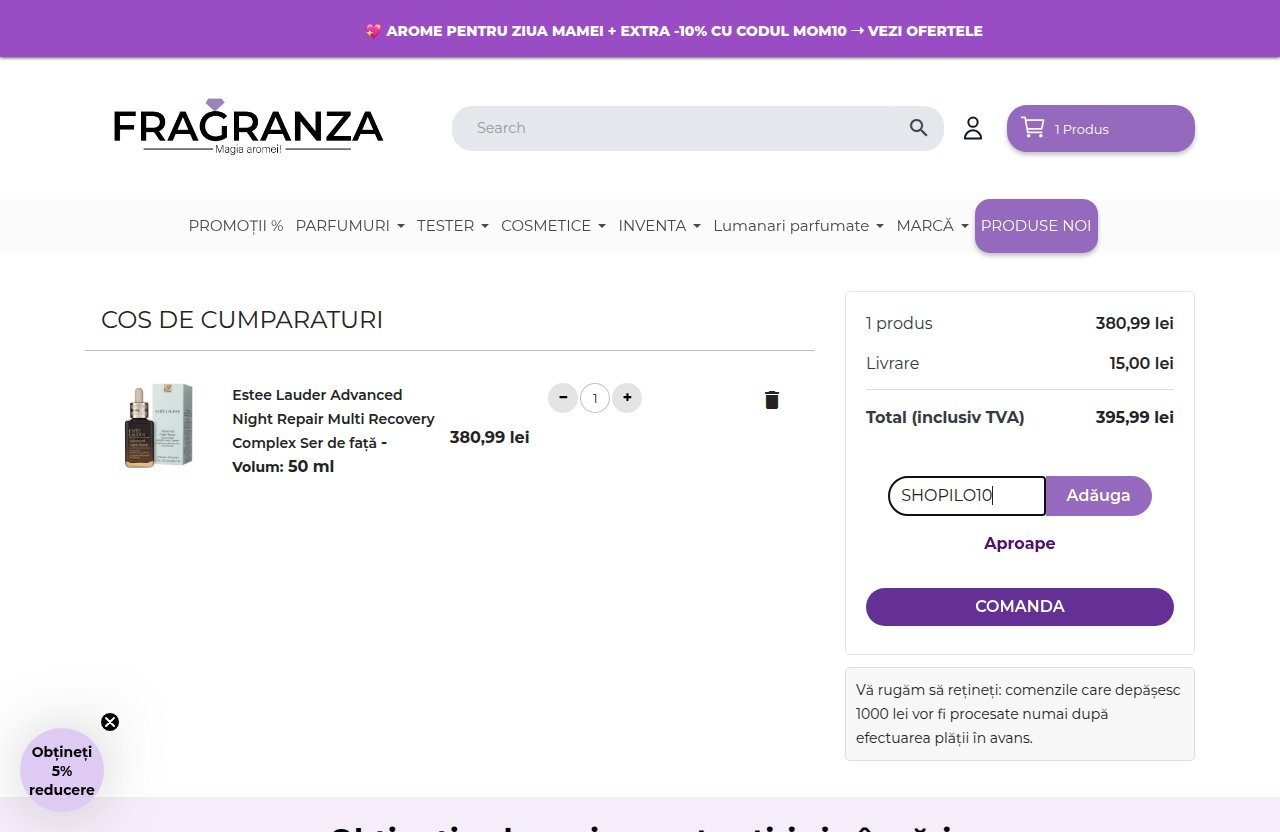Viewport: 1280px width, 832px height.
Task: Click the total amount 395,99 lei
Action: tap(1135, 417)
